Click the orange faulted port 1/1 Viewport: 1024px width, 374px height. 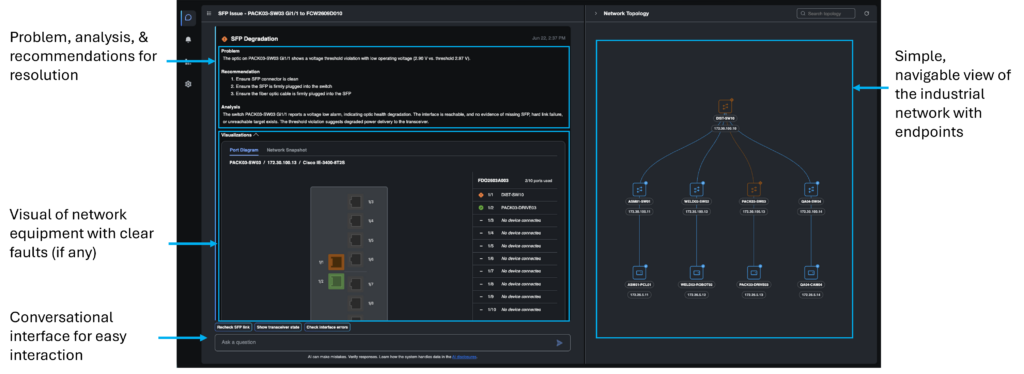336,262
